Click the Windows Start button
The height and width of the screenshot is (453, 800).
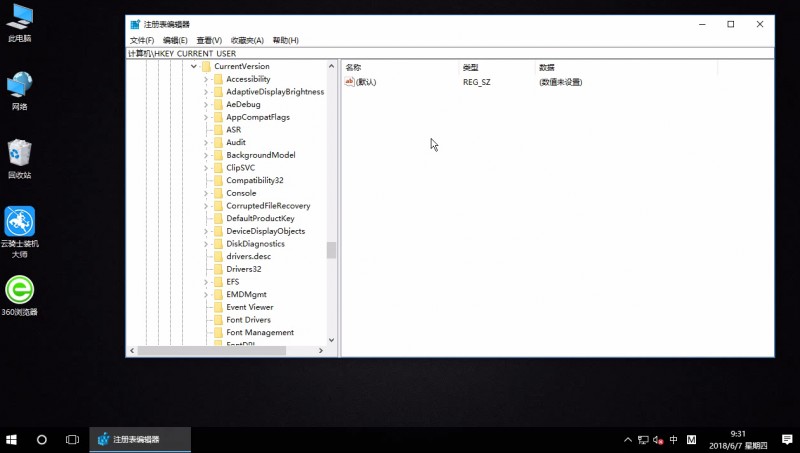point(11,440)
